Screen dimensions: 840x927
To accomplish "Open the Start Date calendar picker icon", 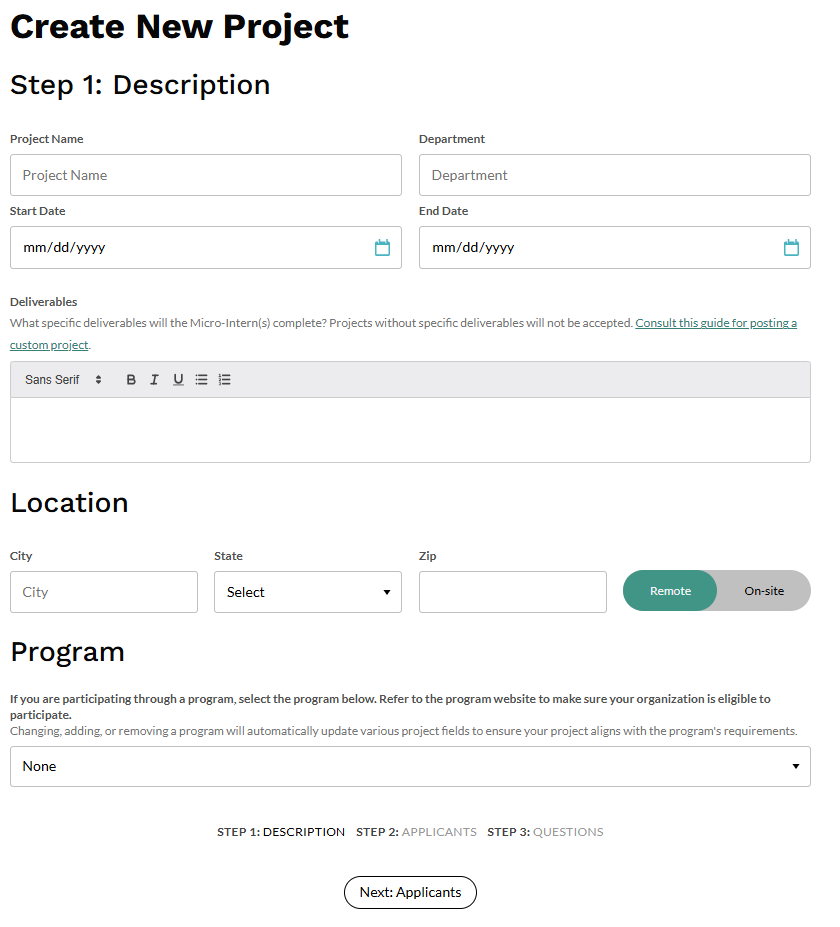I will (382, 248).
